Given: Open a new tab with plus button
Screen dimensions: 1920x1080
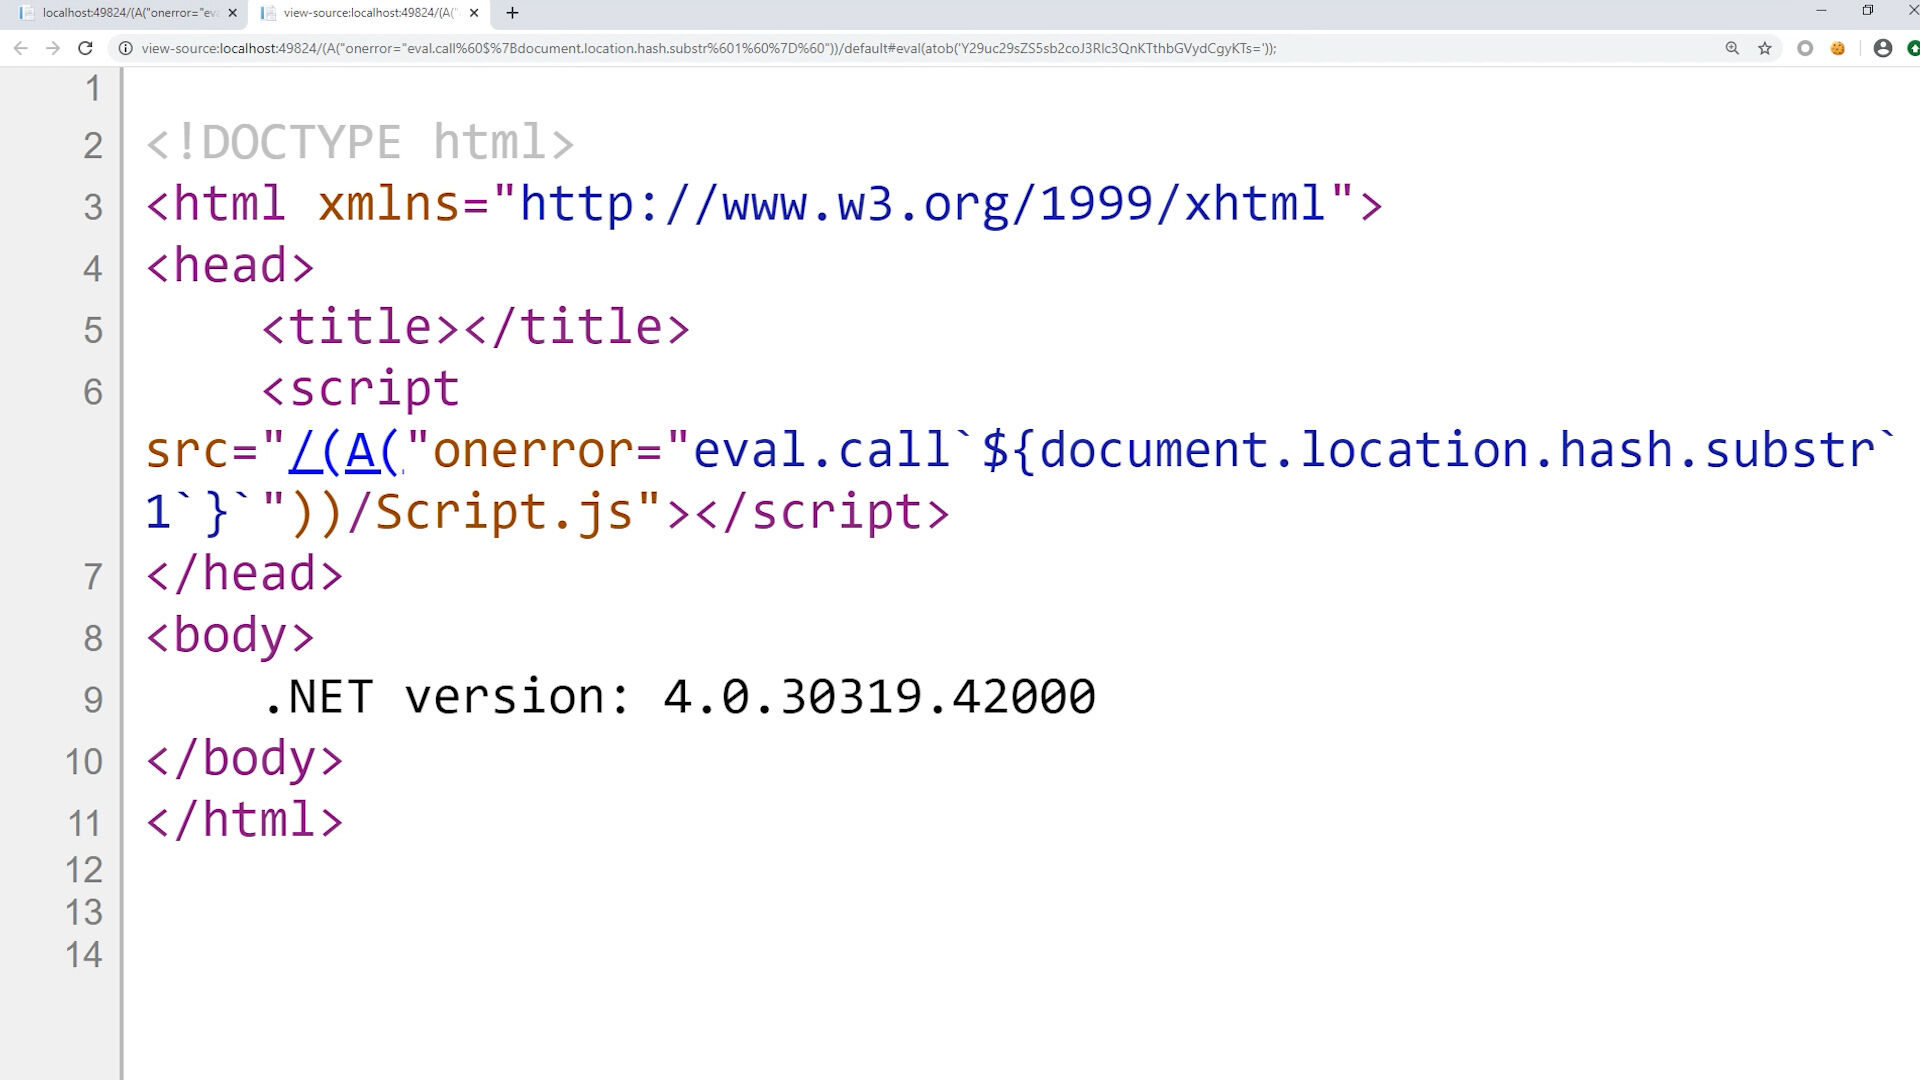Looking at the screenshot, I should click(x=512, y=13).
